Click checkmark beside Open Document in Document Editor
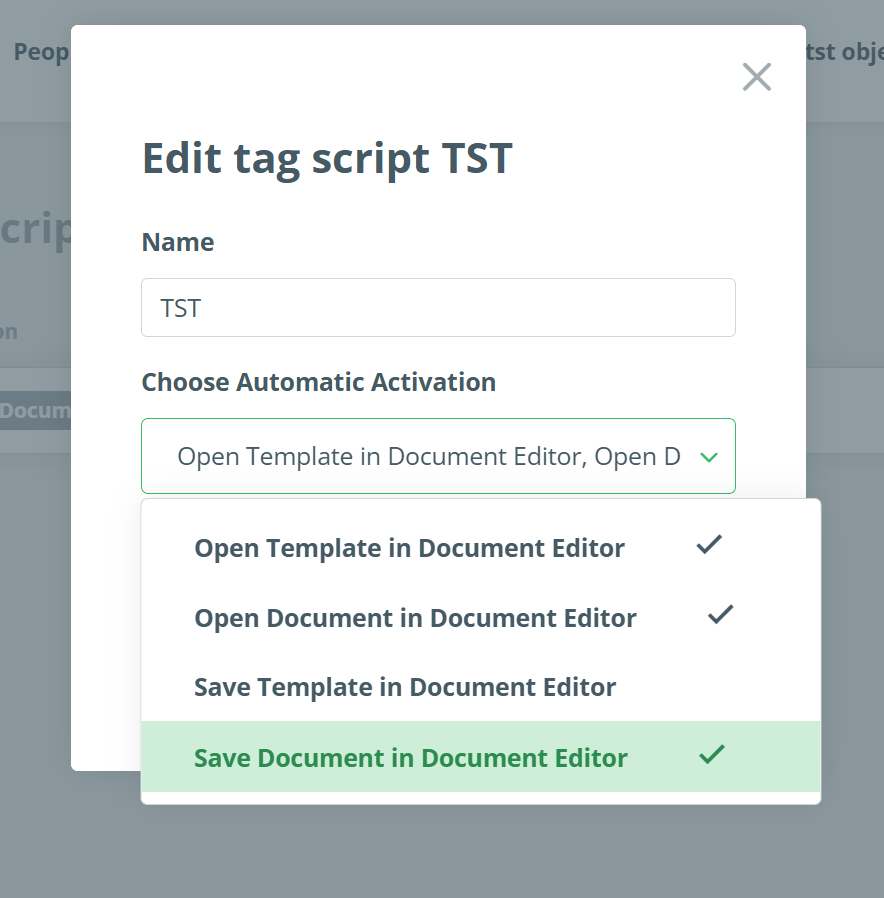This screenshot has width=884, height=898. [720, 615]
